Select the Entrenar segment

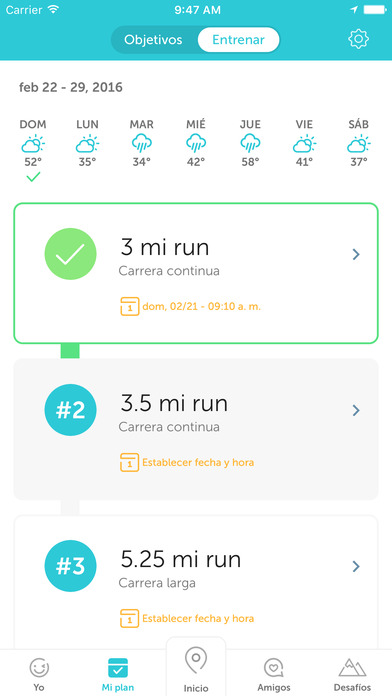[x=238, y=40]
